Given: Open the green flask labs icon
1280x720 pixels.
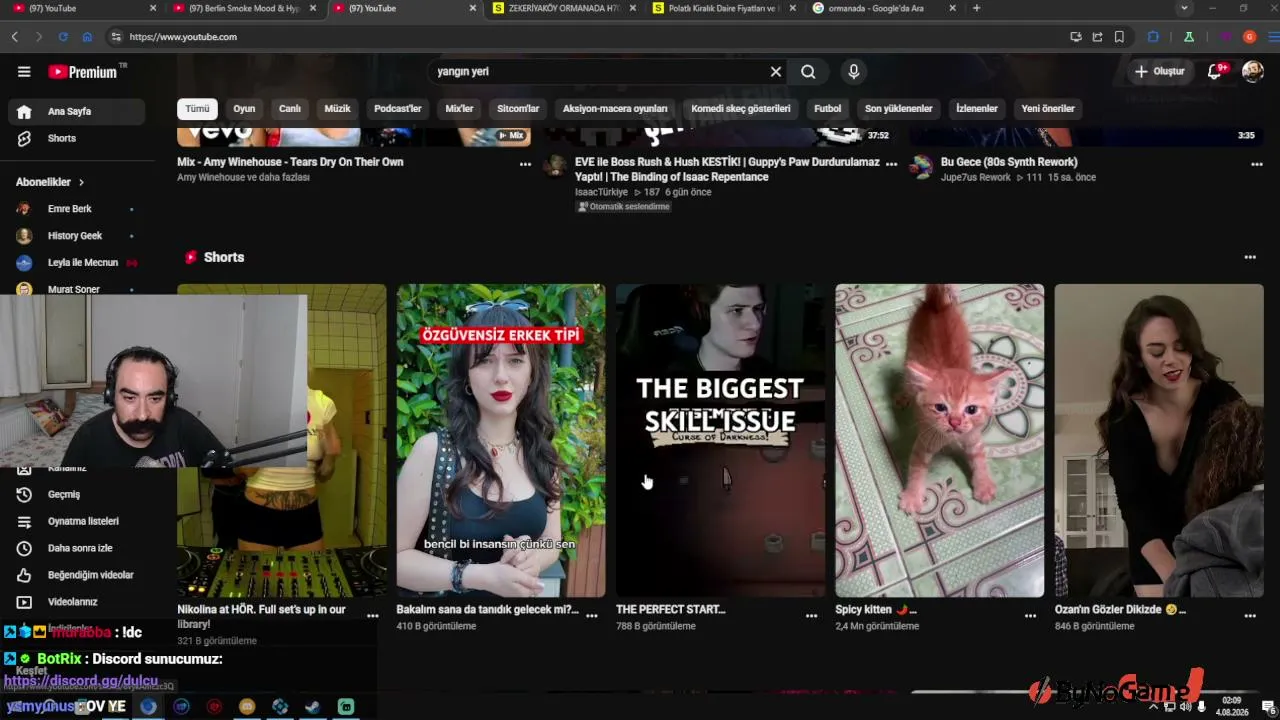Looking at the screenshot, I should [x=1188, y=37].
